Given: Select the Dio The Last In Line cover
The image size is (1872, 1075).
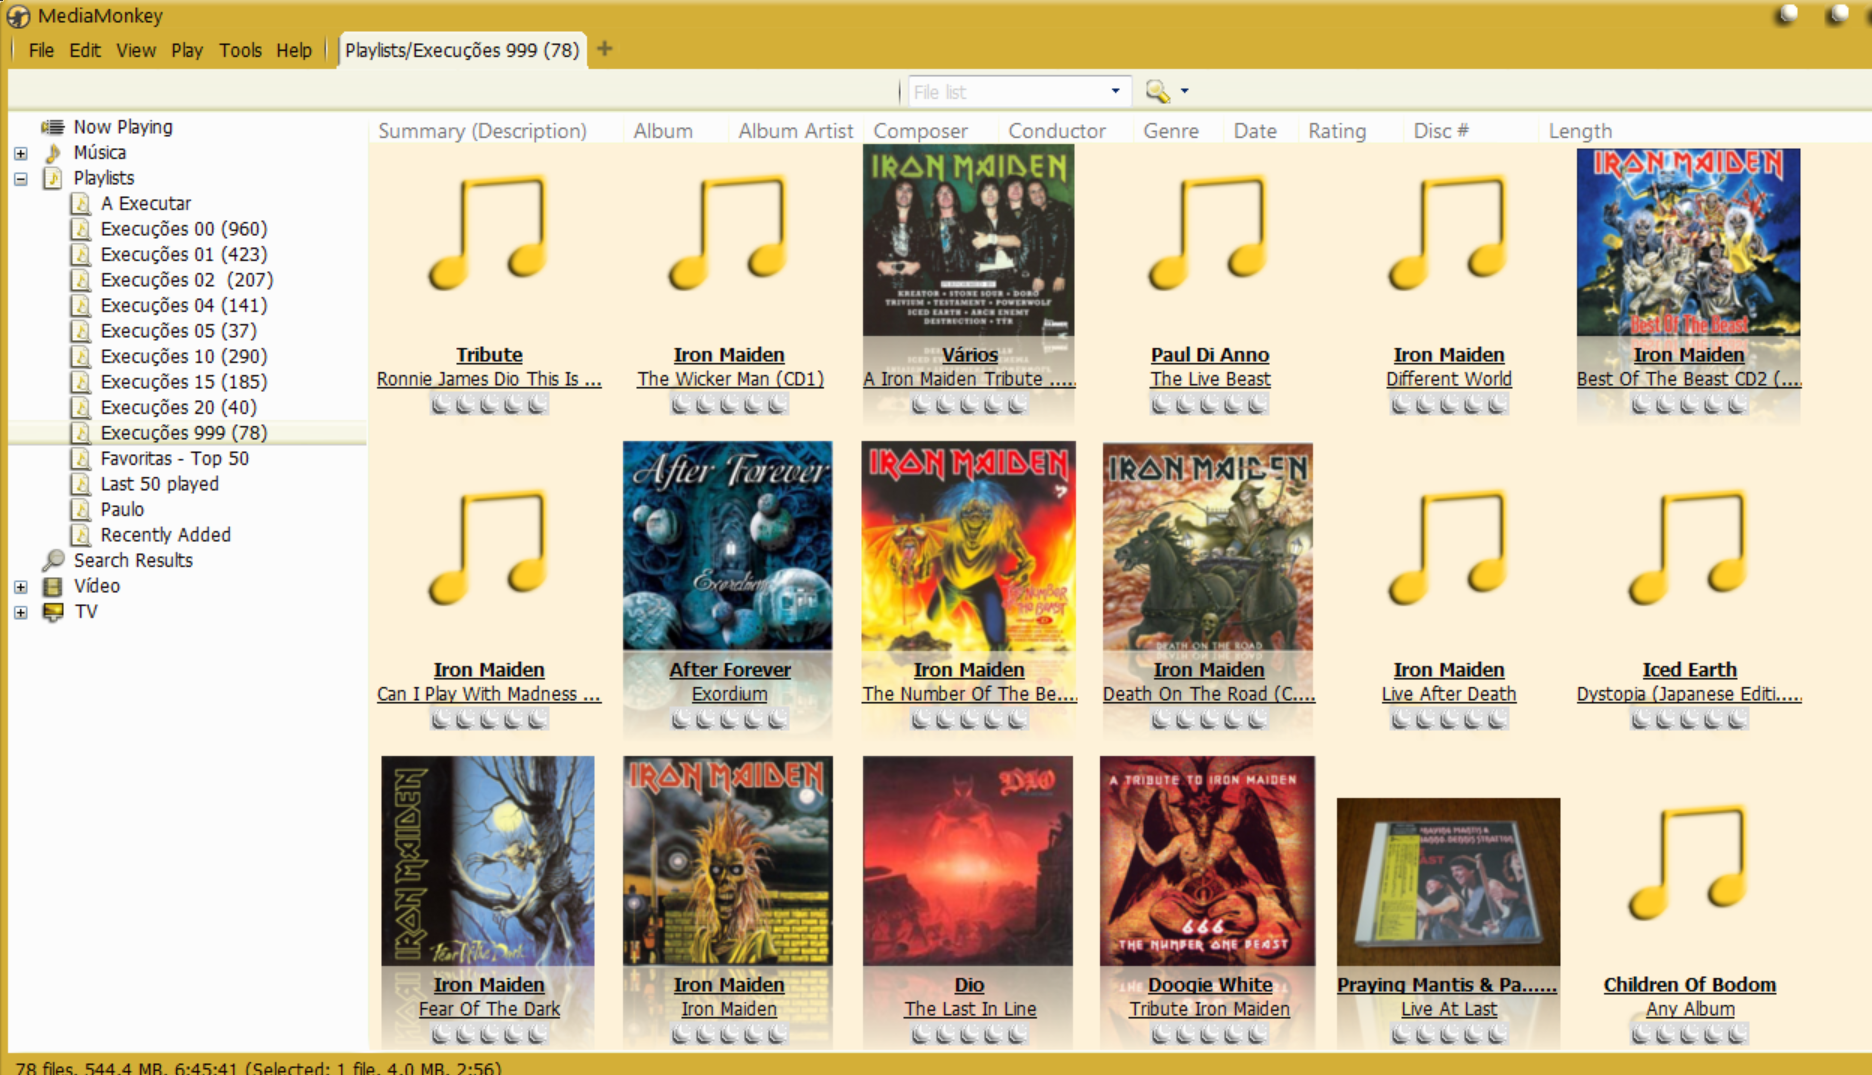Looking at the screenshot, I should (x=968, y=861).
